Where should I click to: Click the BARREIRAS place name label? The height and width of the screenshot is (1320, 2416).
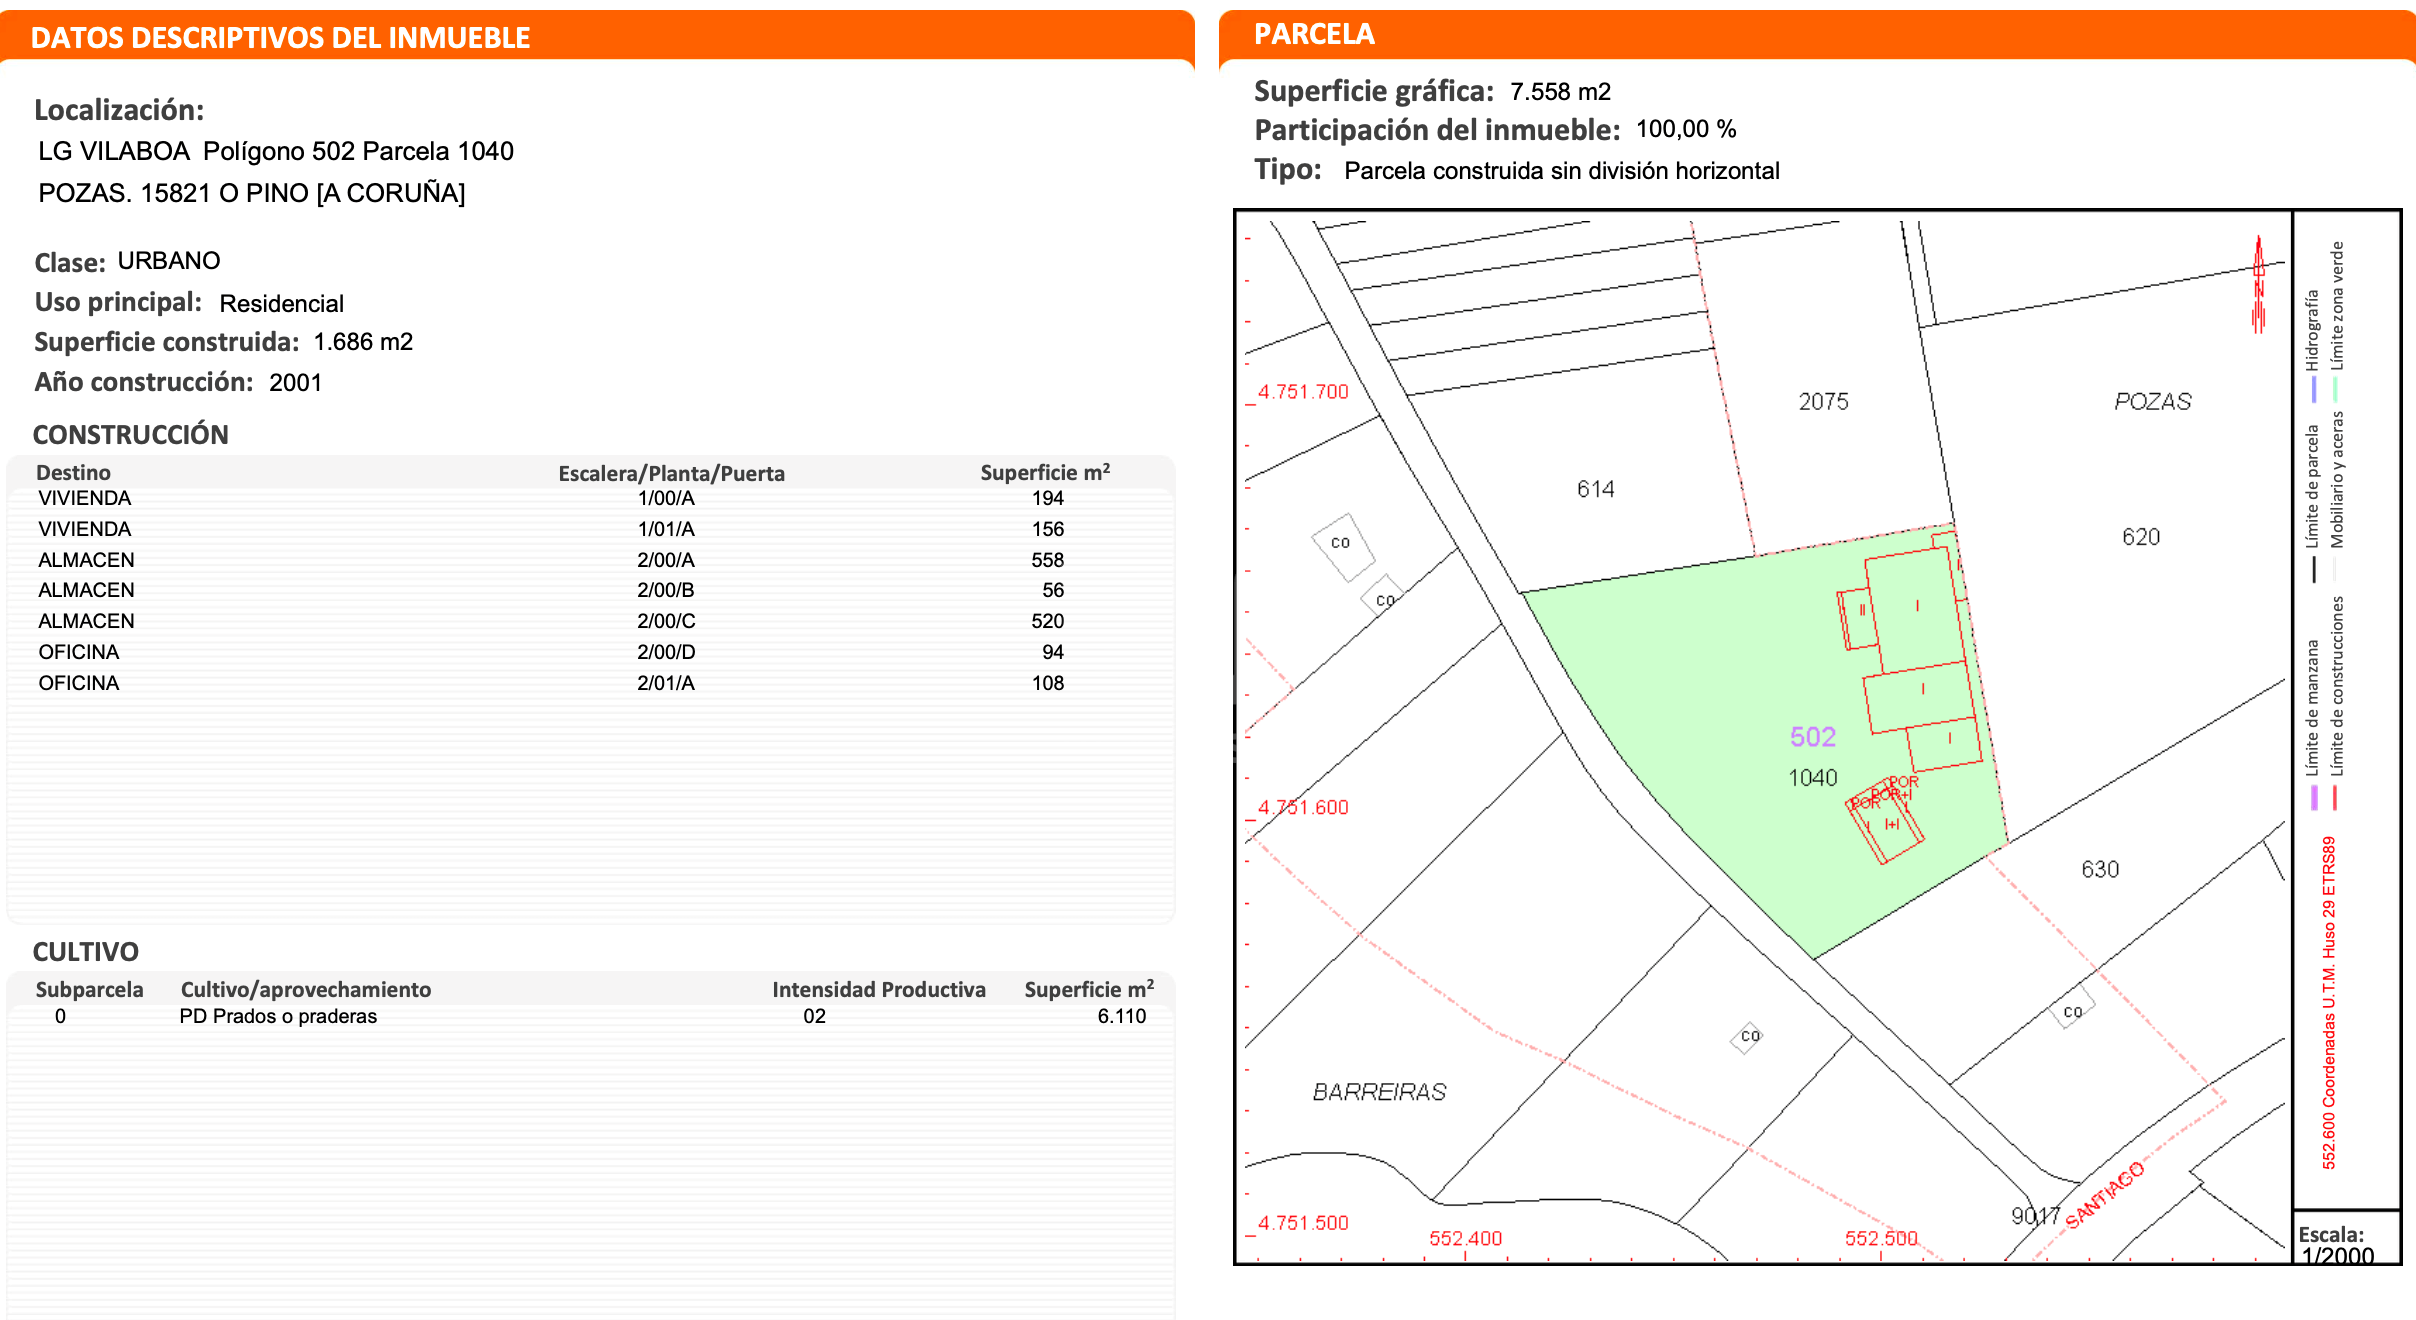pos(1379,1091)
